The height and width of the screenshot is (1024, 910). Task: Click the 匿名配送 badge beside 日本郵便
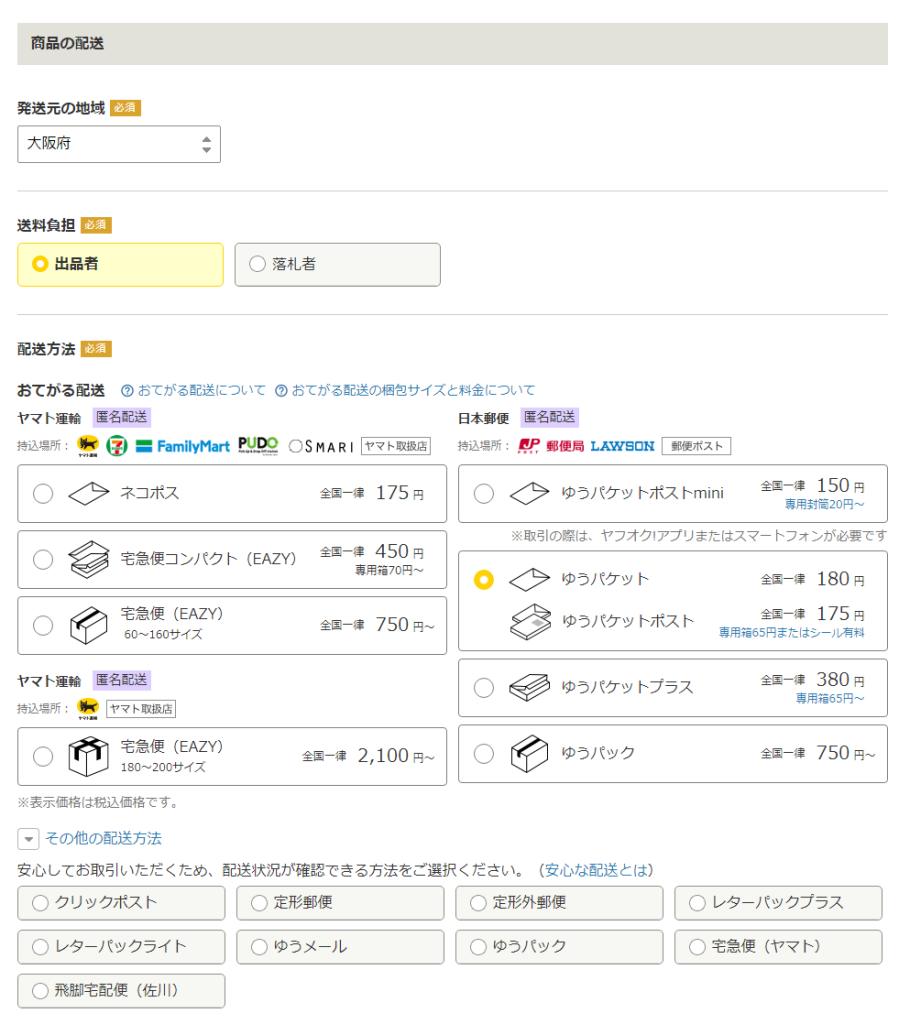tap(549, 417)
